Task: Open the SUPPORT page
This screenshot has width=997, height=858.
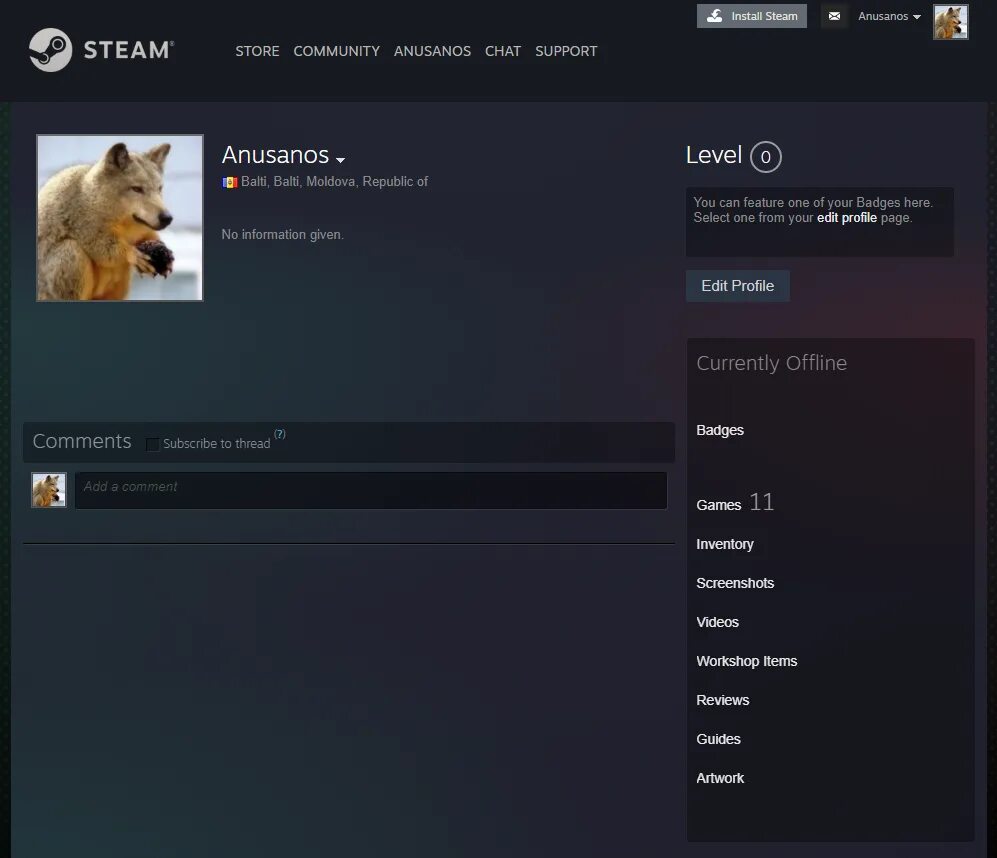Action: pyautogui.click(x=566, y=51)
